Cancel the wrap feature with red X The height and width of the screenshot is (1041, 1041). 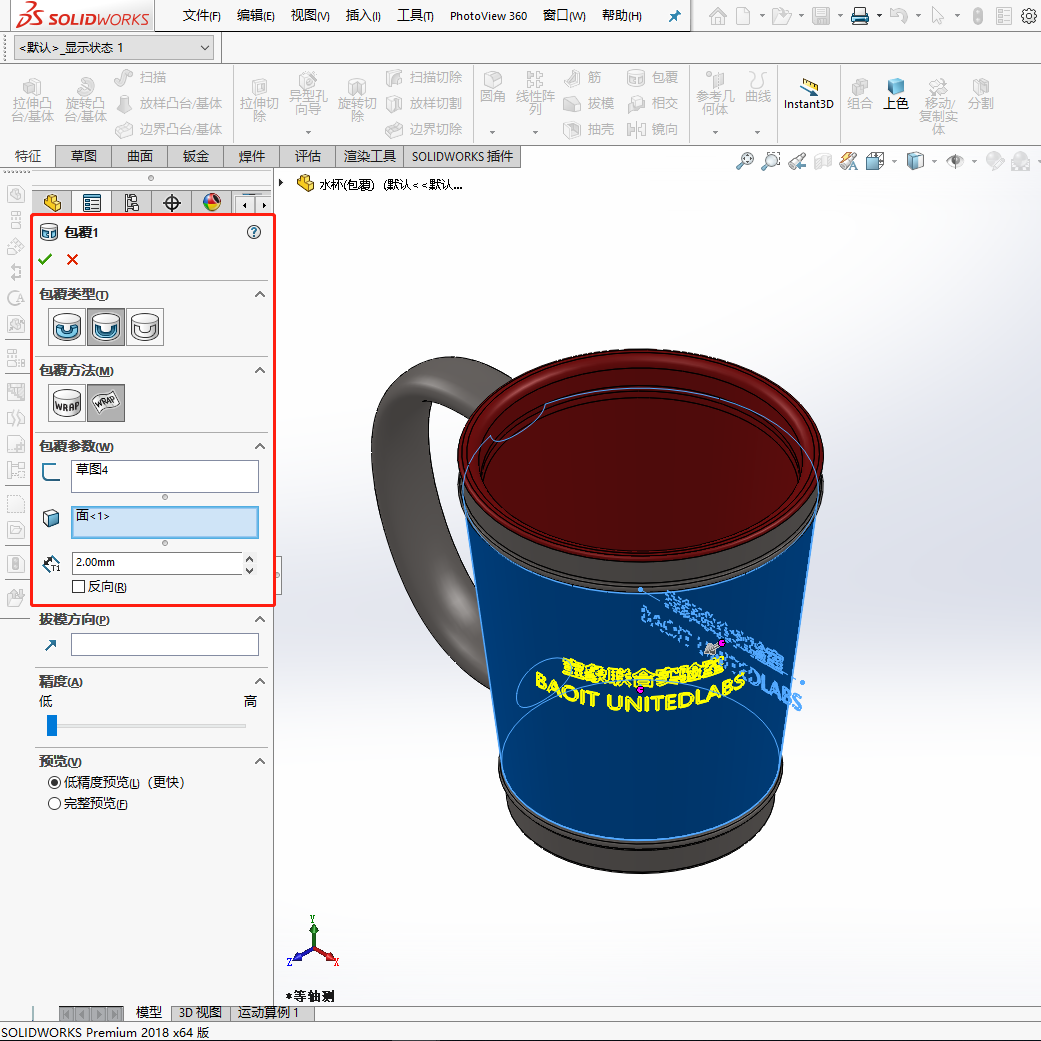point(72,260)
